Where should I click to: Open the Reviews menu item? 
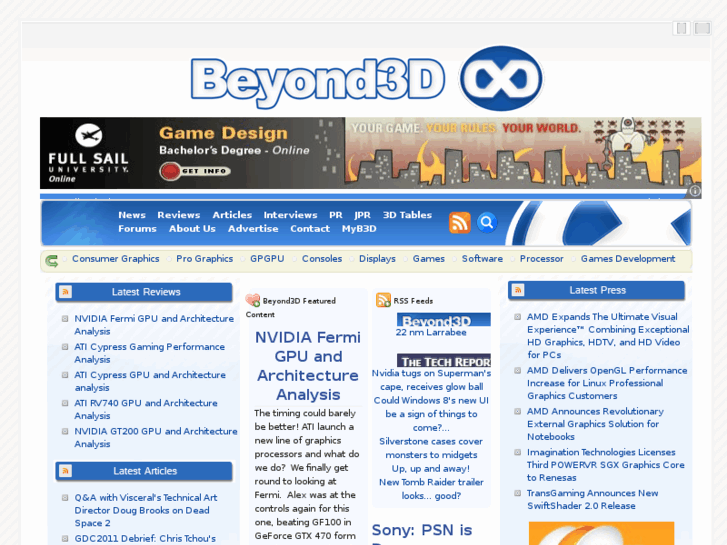[x=179, y=215]
